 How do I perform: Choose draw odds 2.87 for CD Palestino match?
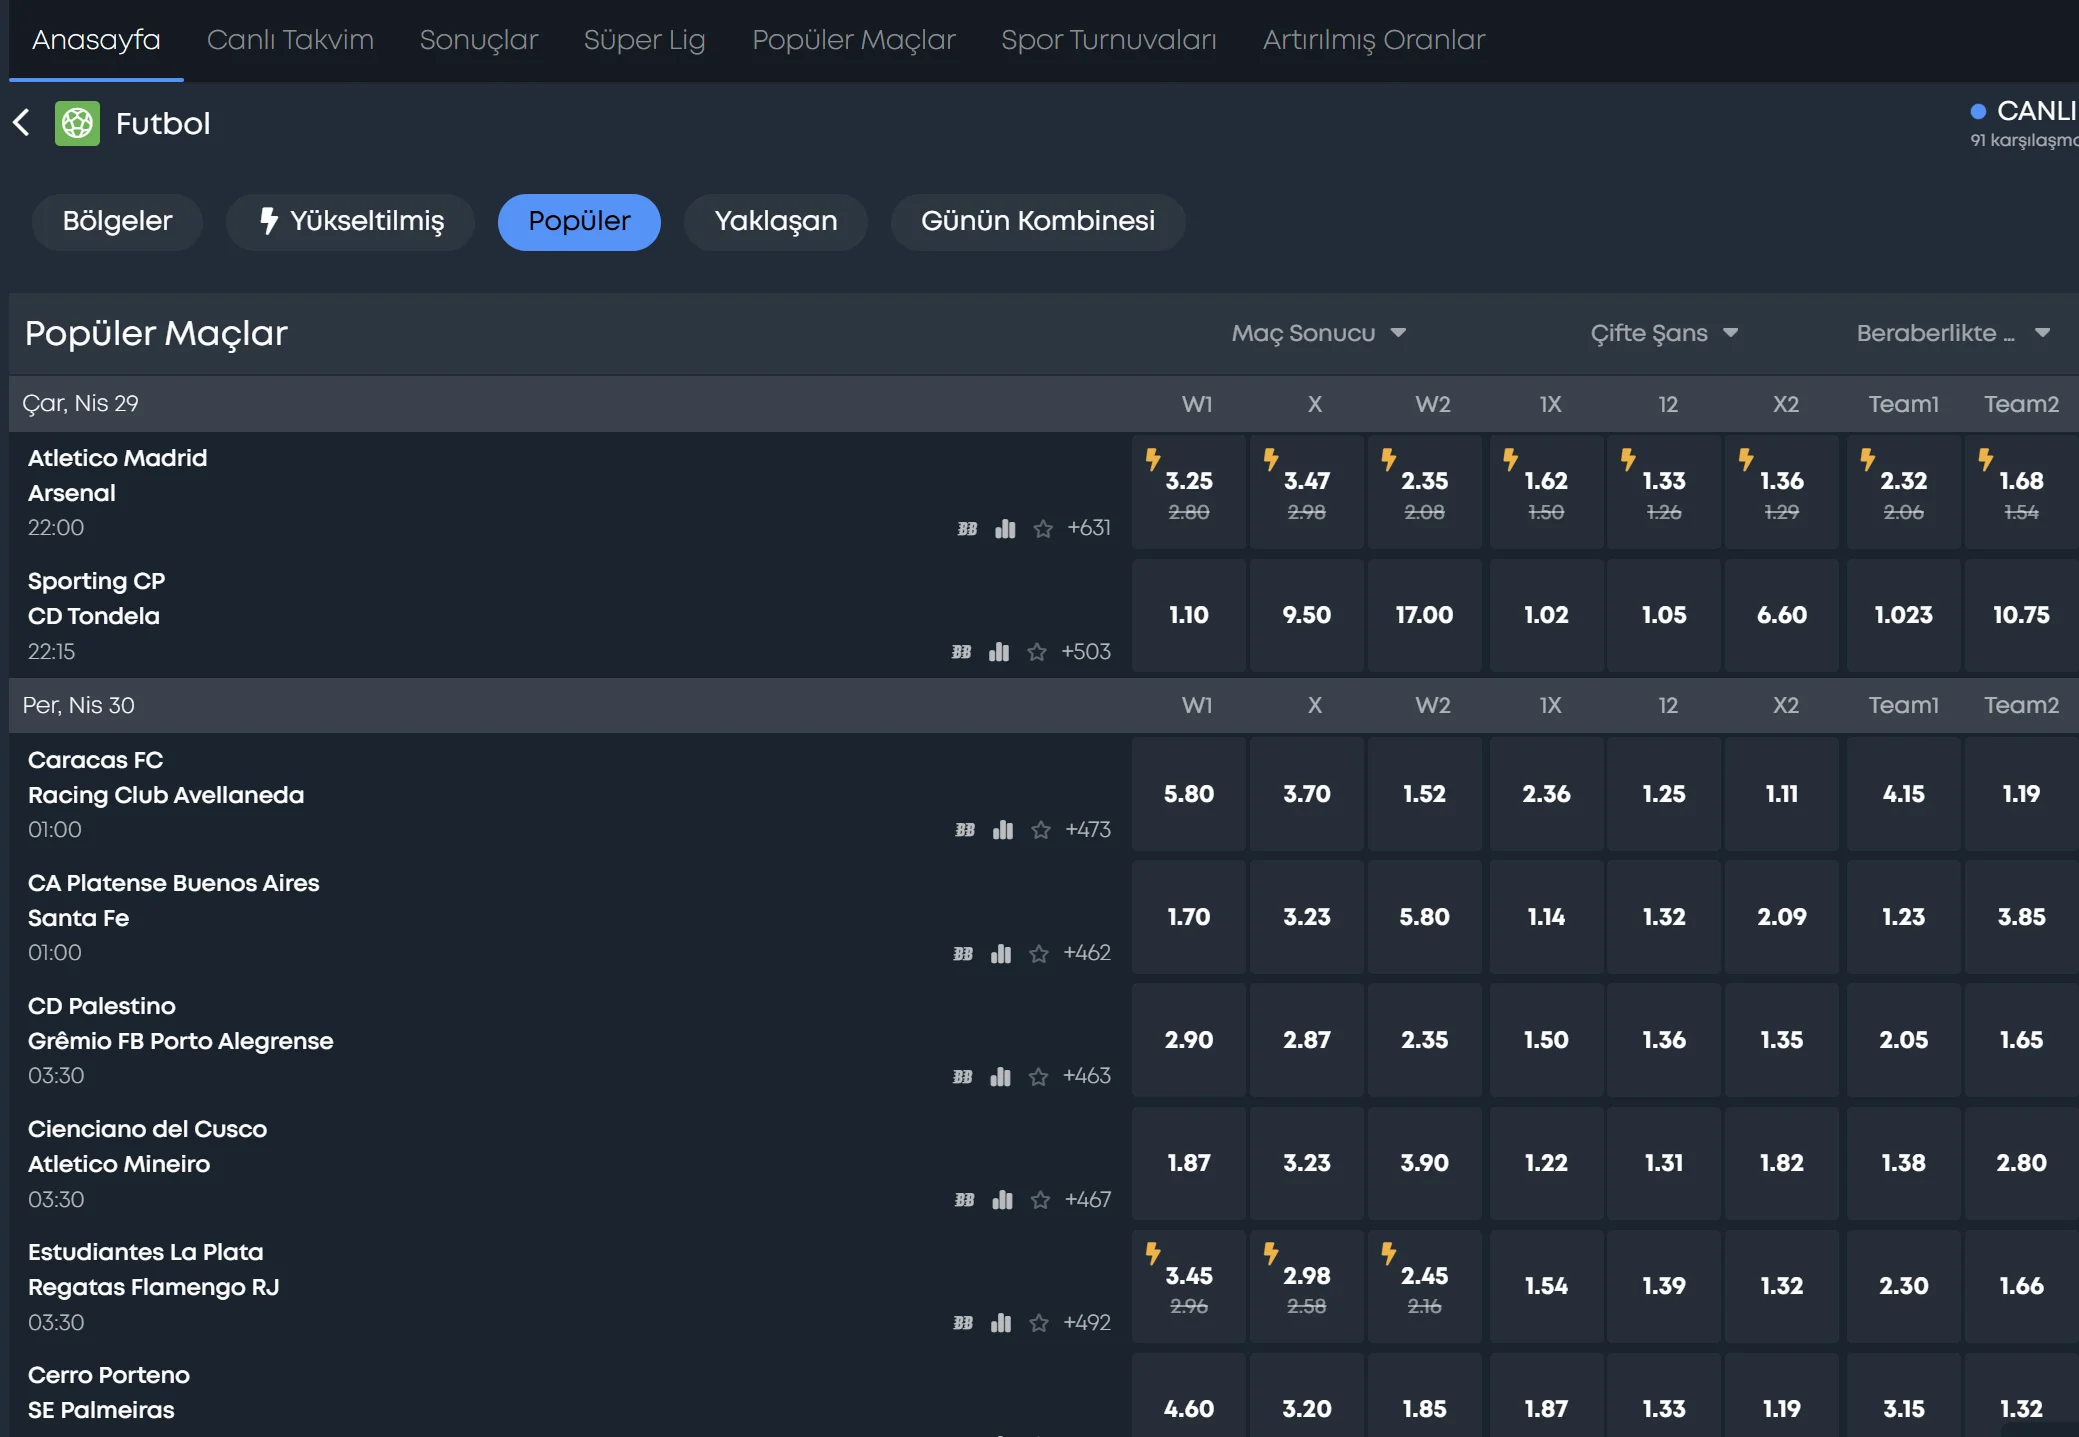coord(1307,1040)
